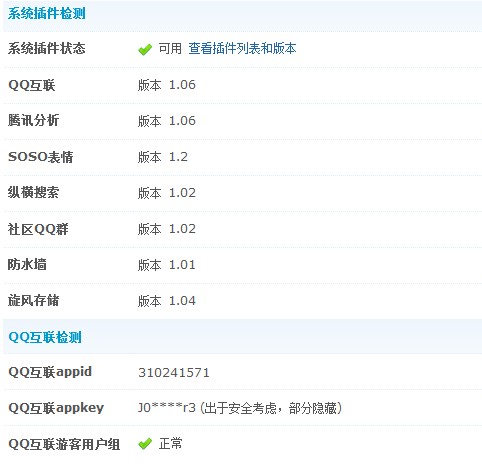Click the masked appkey value J0****r3
Image resolution: width=482 pixels, height=468 pixels.
[x=167, y=408]
